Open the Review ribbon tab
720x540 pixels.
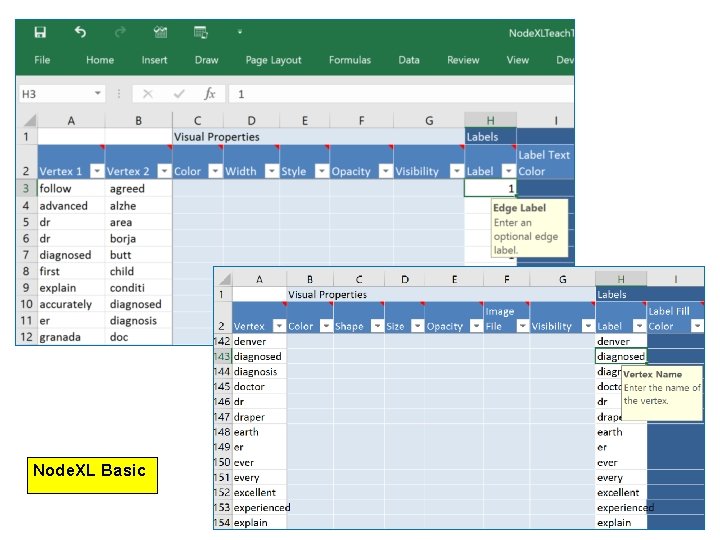pyautogui.click(x=463, y=60)
